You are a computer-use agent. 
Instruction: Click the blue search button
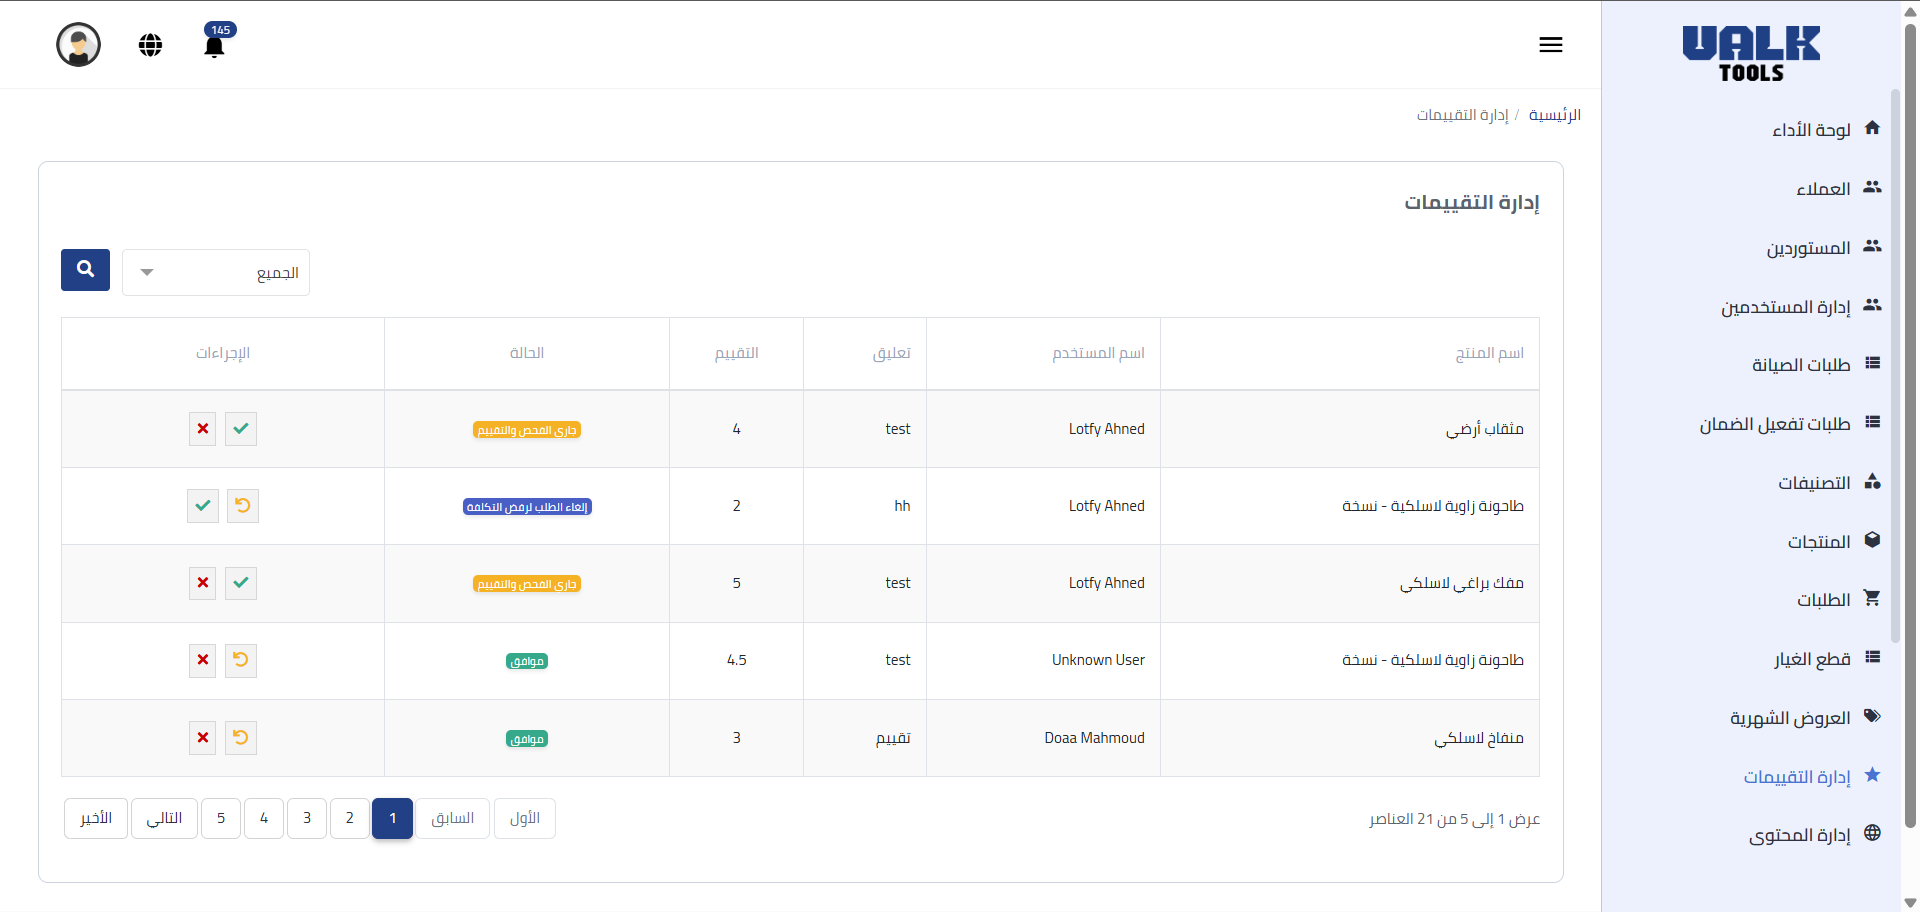pos(85,270)
